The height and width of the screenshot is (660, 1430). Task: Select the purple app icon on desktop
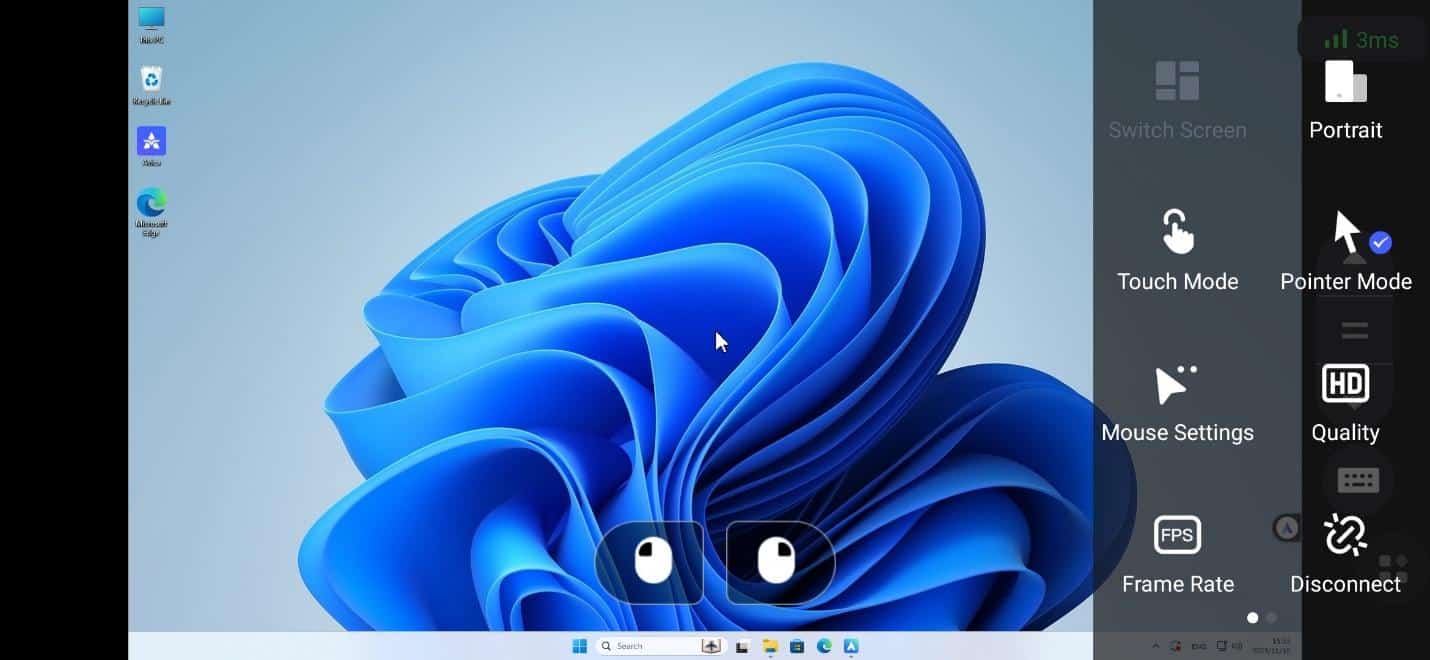151,146
